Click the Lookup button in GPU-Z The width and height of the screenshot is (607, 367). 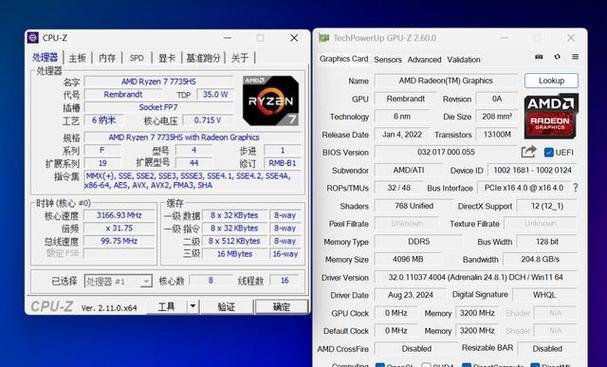[551, 81]
